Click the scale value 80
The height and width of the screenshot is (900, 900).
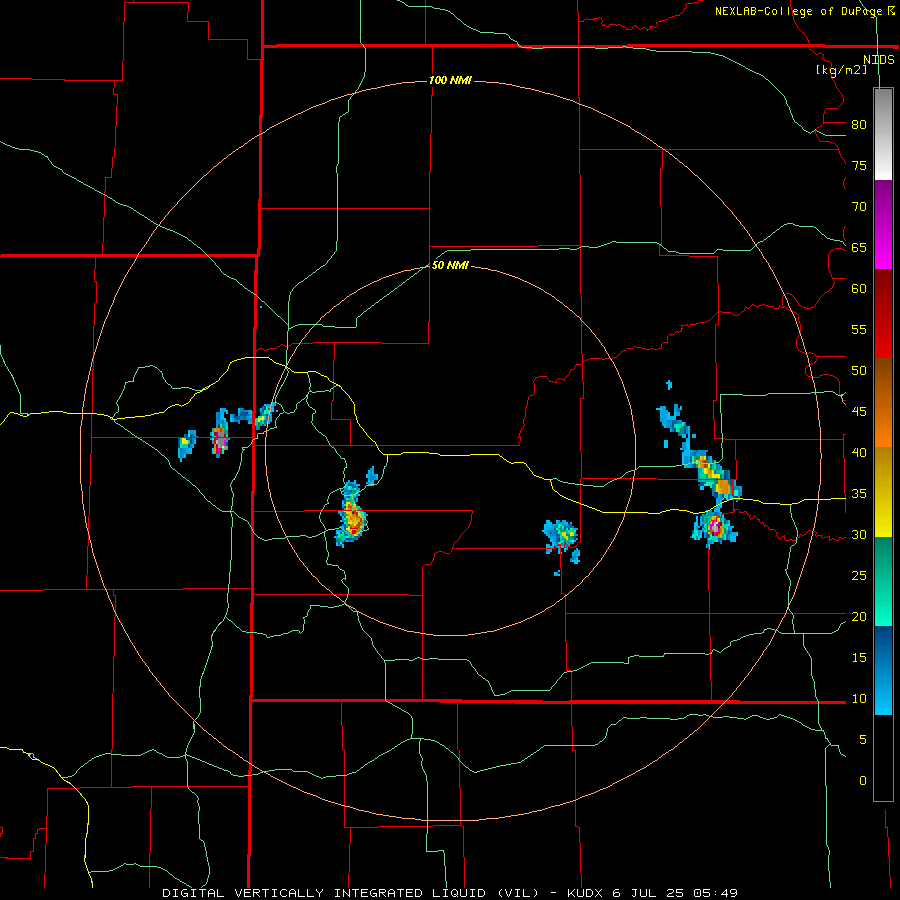click(859, 125)
